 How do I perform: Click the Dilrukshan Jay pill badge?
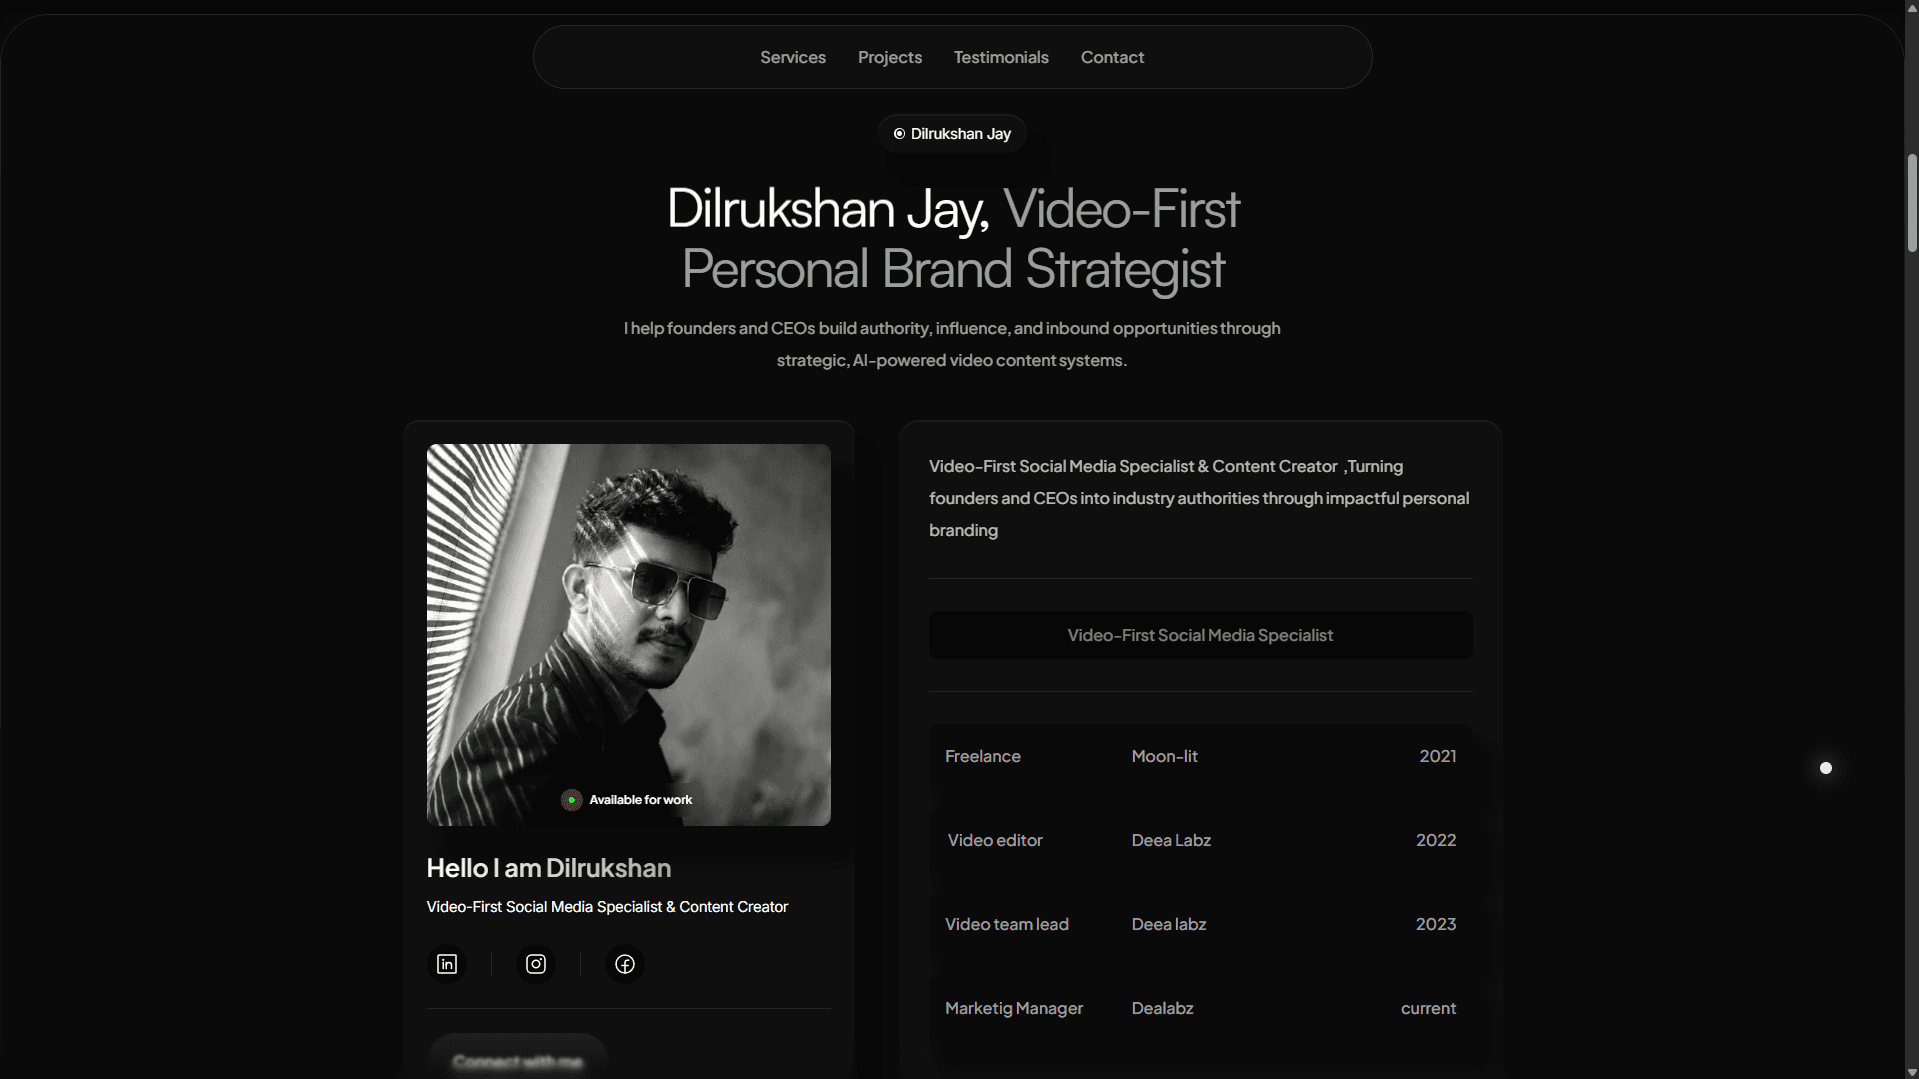pos(951,133)
